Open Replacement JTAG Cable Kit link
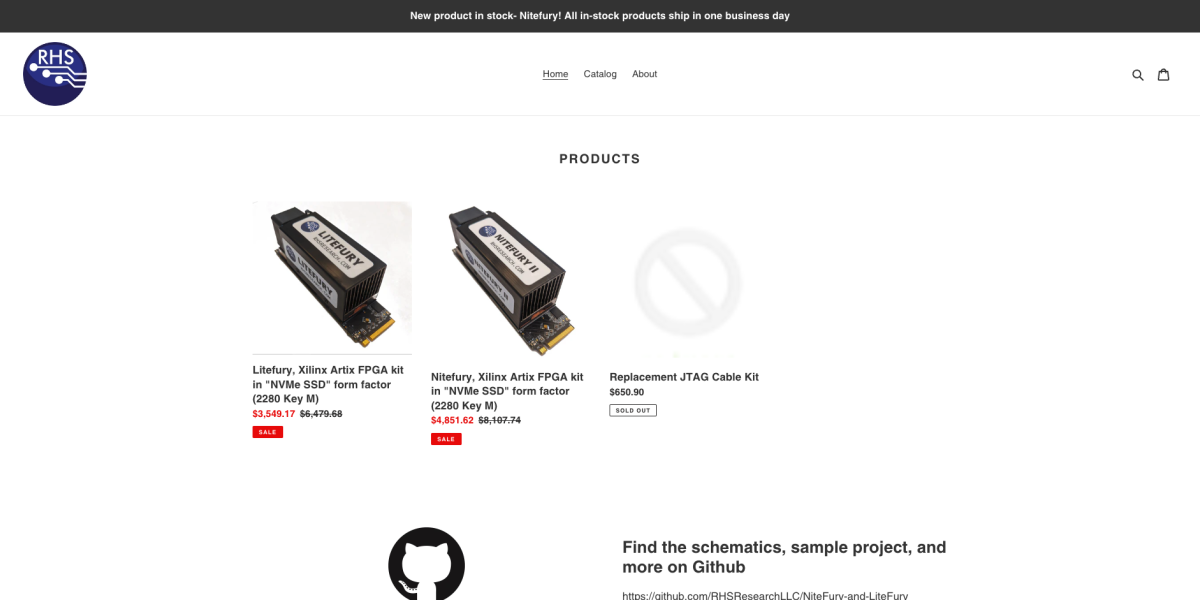 [684, 377]
